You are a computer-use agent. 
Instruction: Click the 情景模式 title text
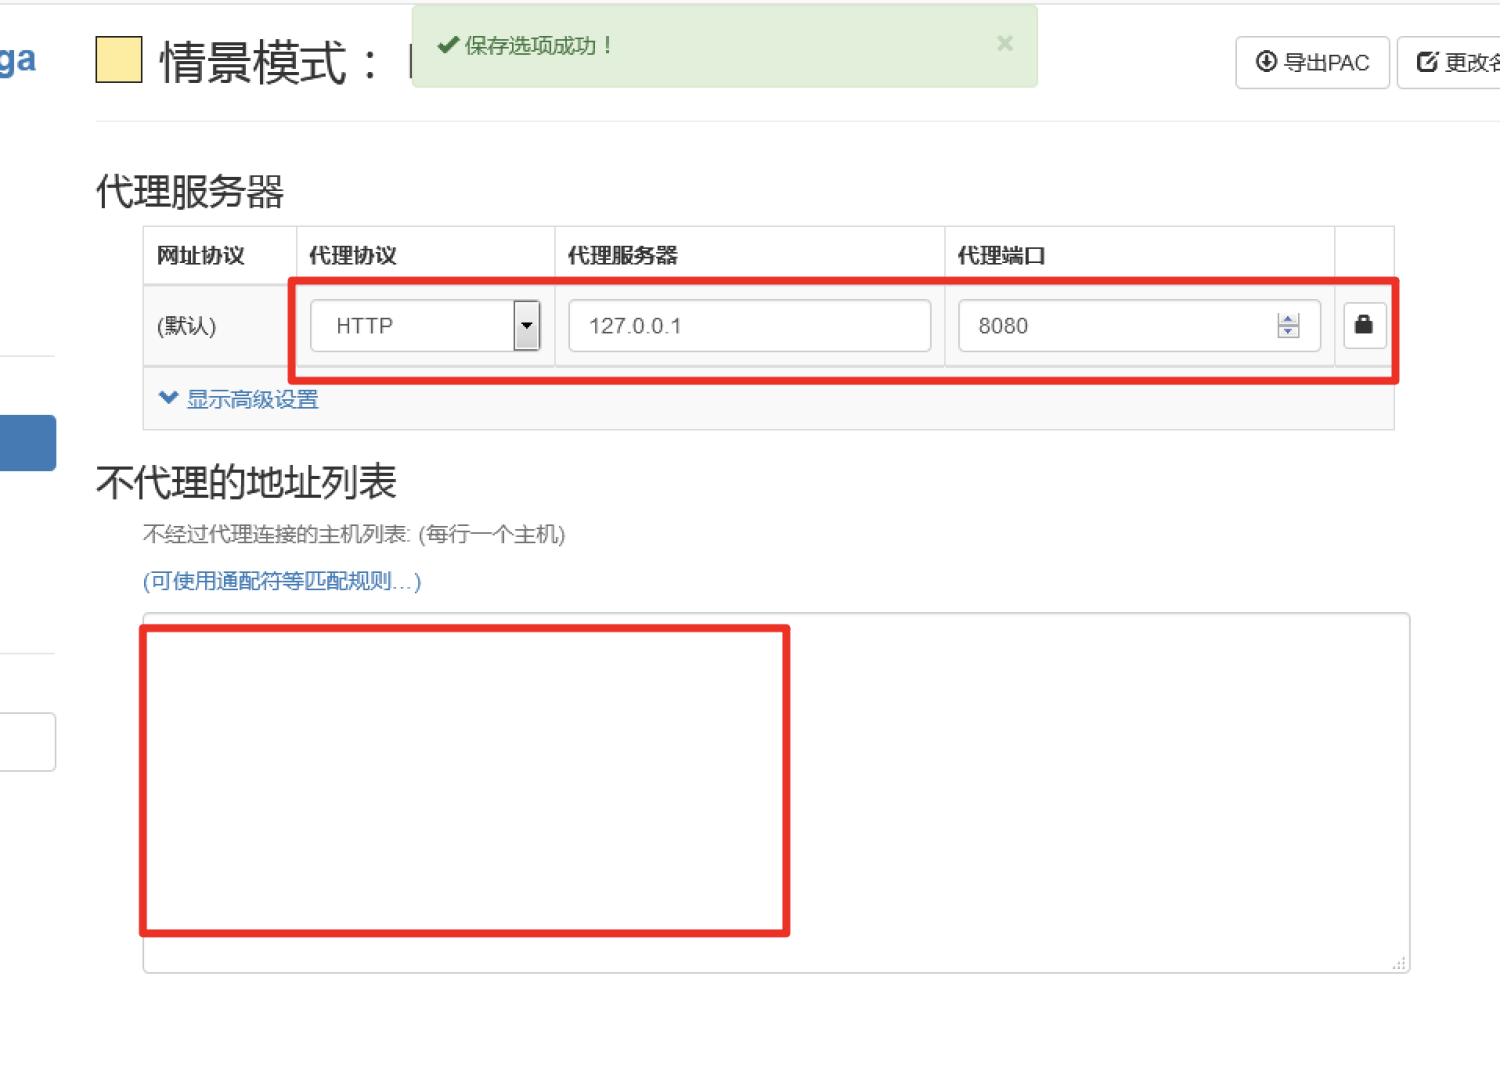[x=270, y=63]
